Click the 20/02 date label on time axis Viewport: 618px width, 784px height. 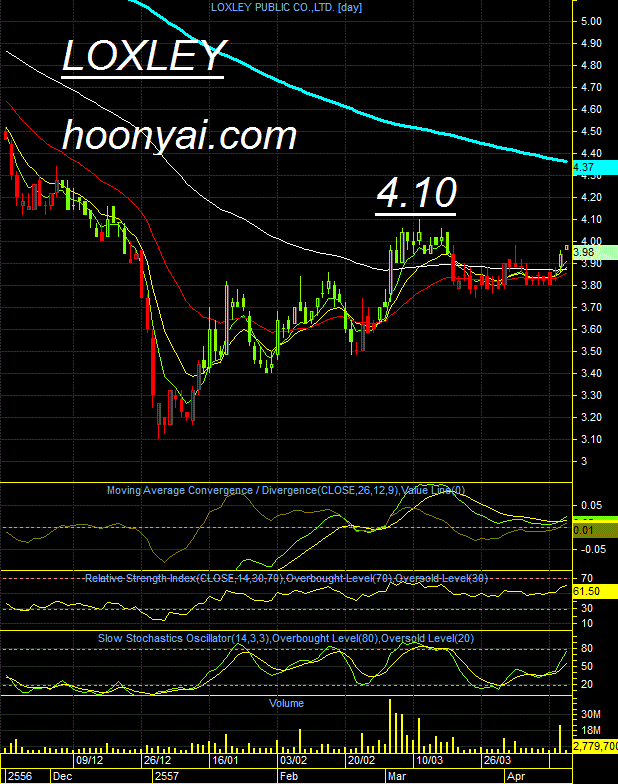(x=361, y=760)
